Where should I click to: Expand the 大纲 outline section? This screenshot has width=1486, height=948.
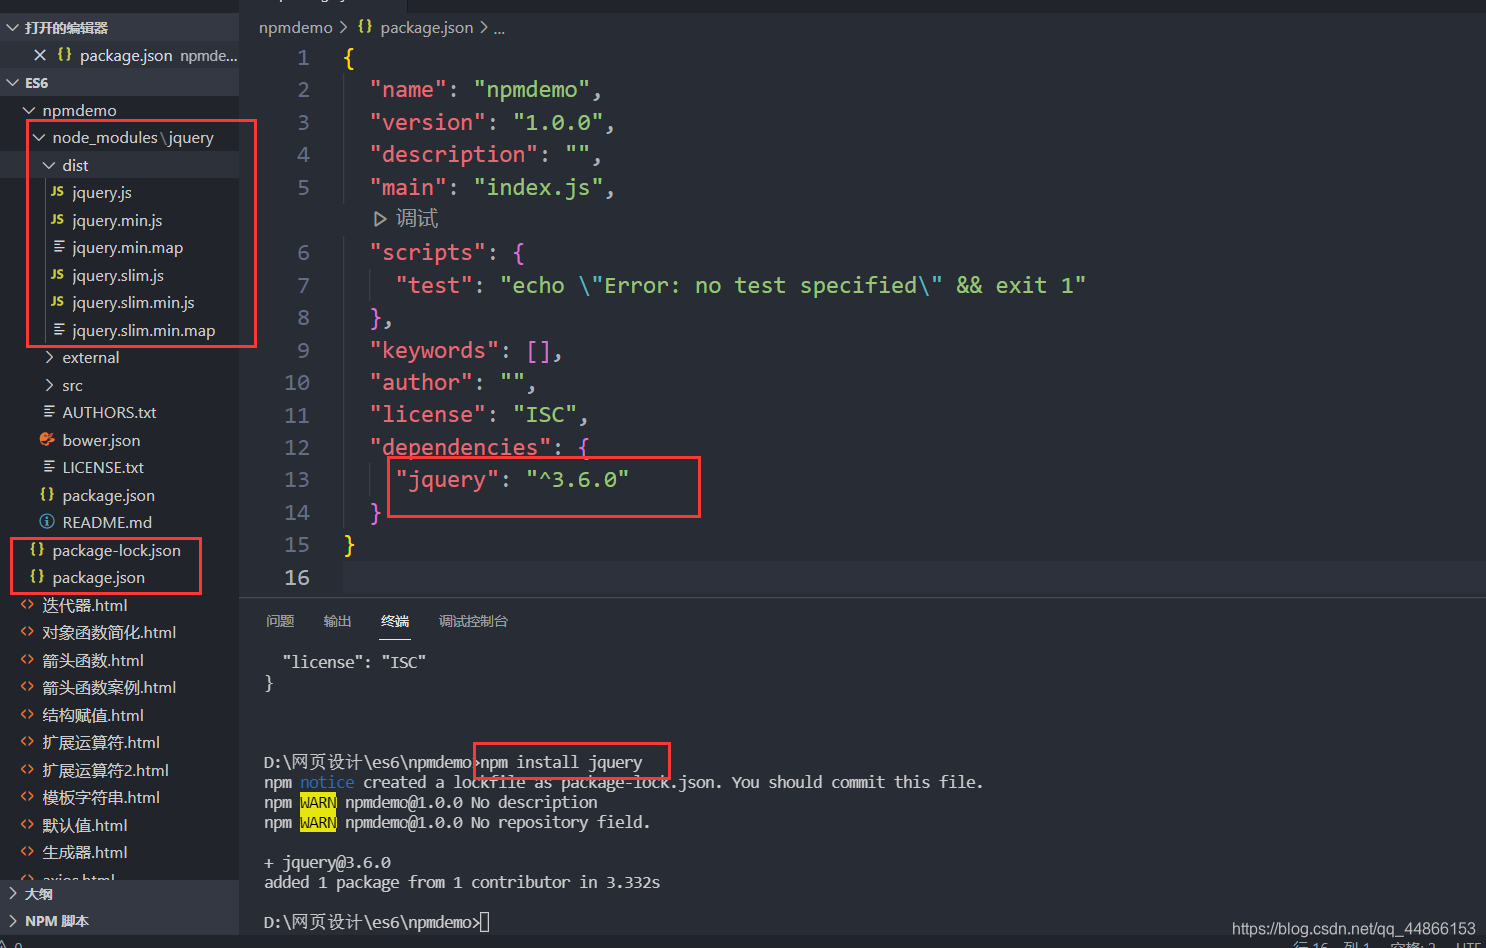pyautogui.click(x=13, y=893)
